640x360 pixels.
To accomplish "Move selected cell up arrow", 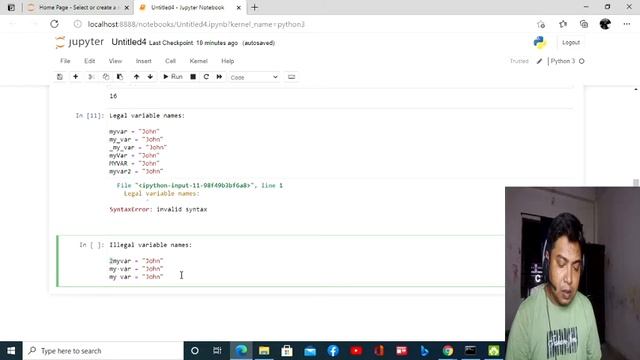I will [x=136, y=77].
